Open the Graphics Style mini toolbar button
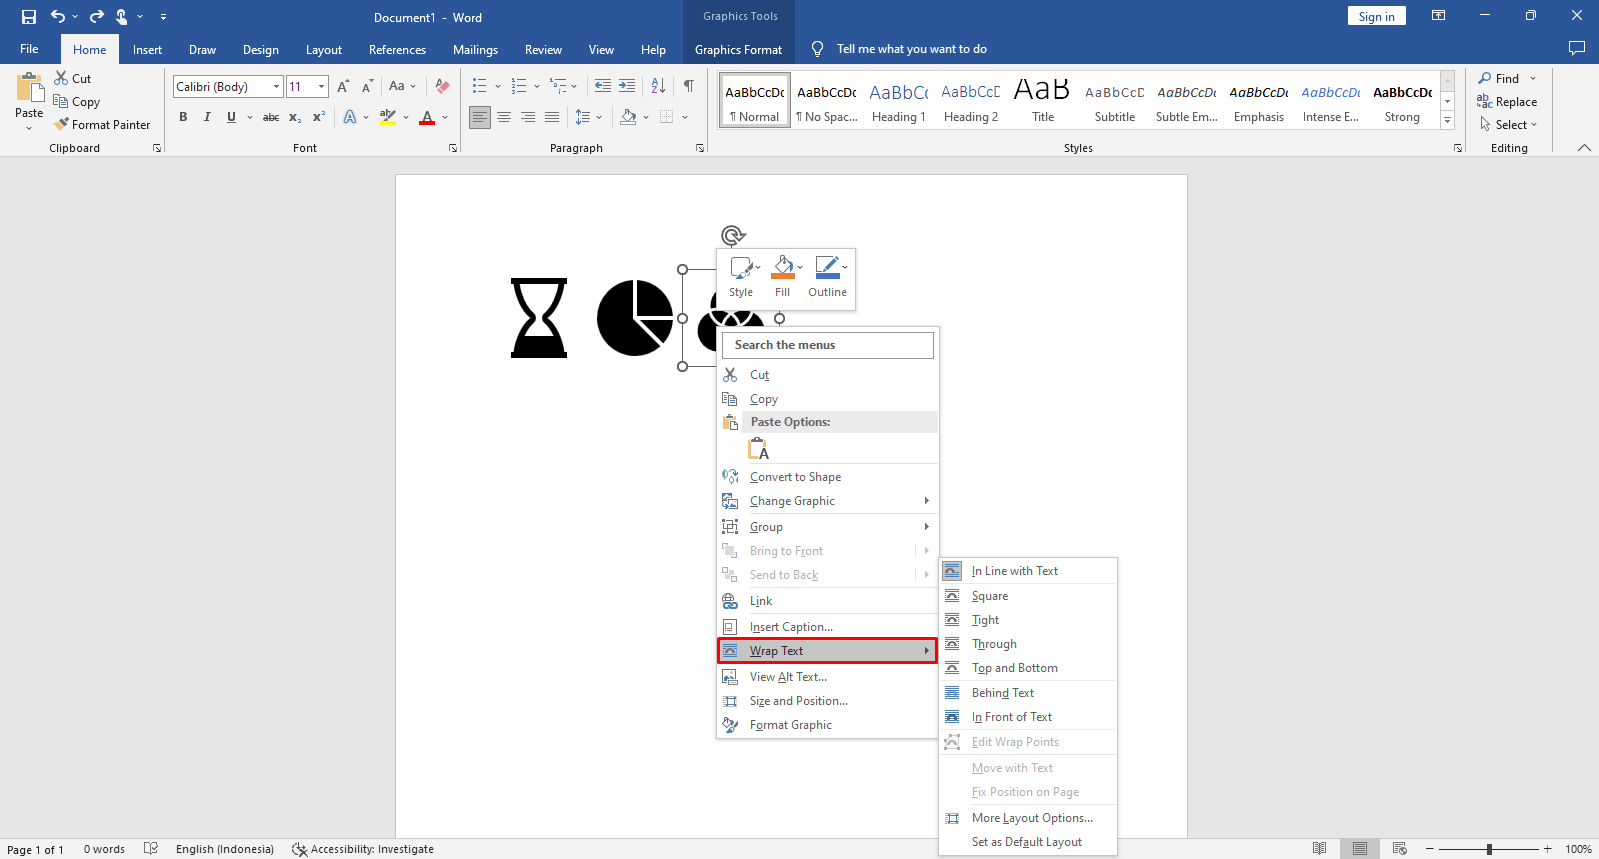The image size is (1599, 859). click(741, 277)
